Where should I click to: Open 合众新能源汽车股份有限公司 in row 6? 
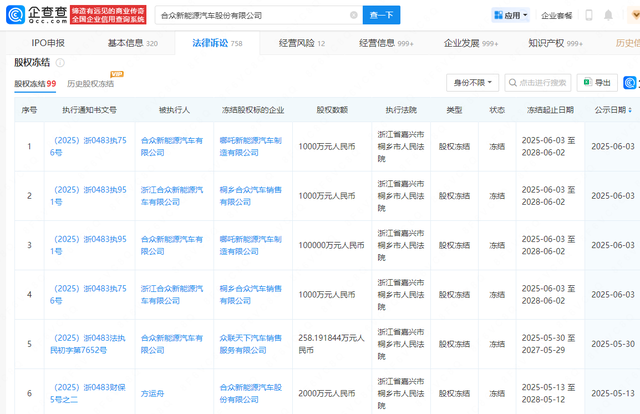(x=251, y=393)
